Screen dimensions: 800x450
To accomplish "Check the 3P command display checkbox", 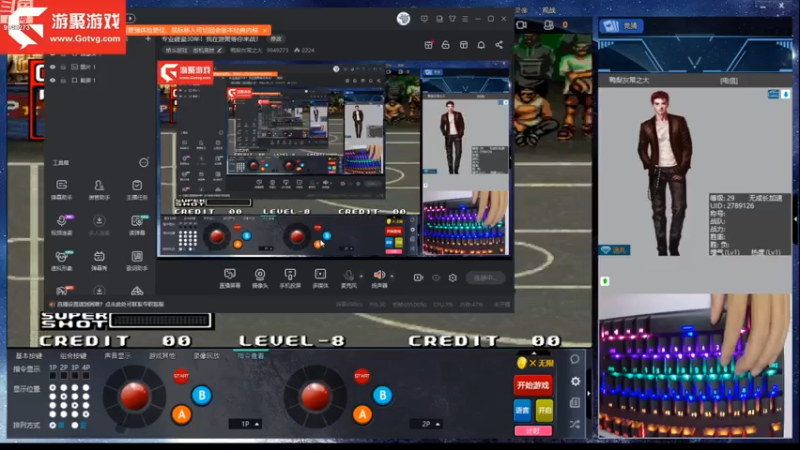I will (x=75, y=376).
